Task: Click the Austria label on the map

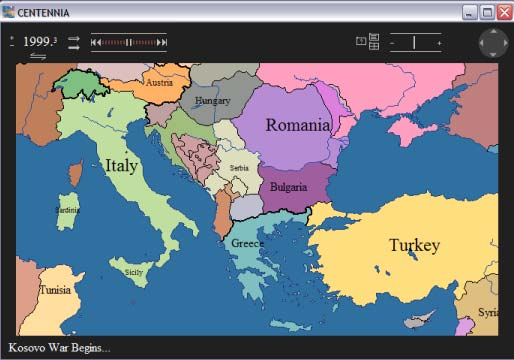Action: pos(159,82)
